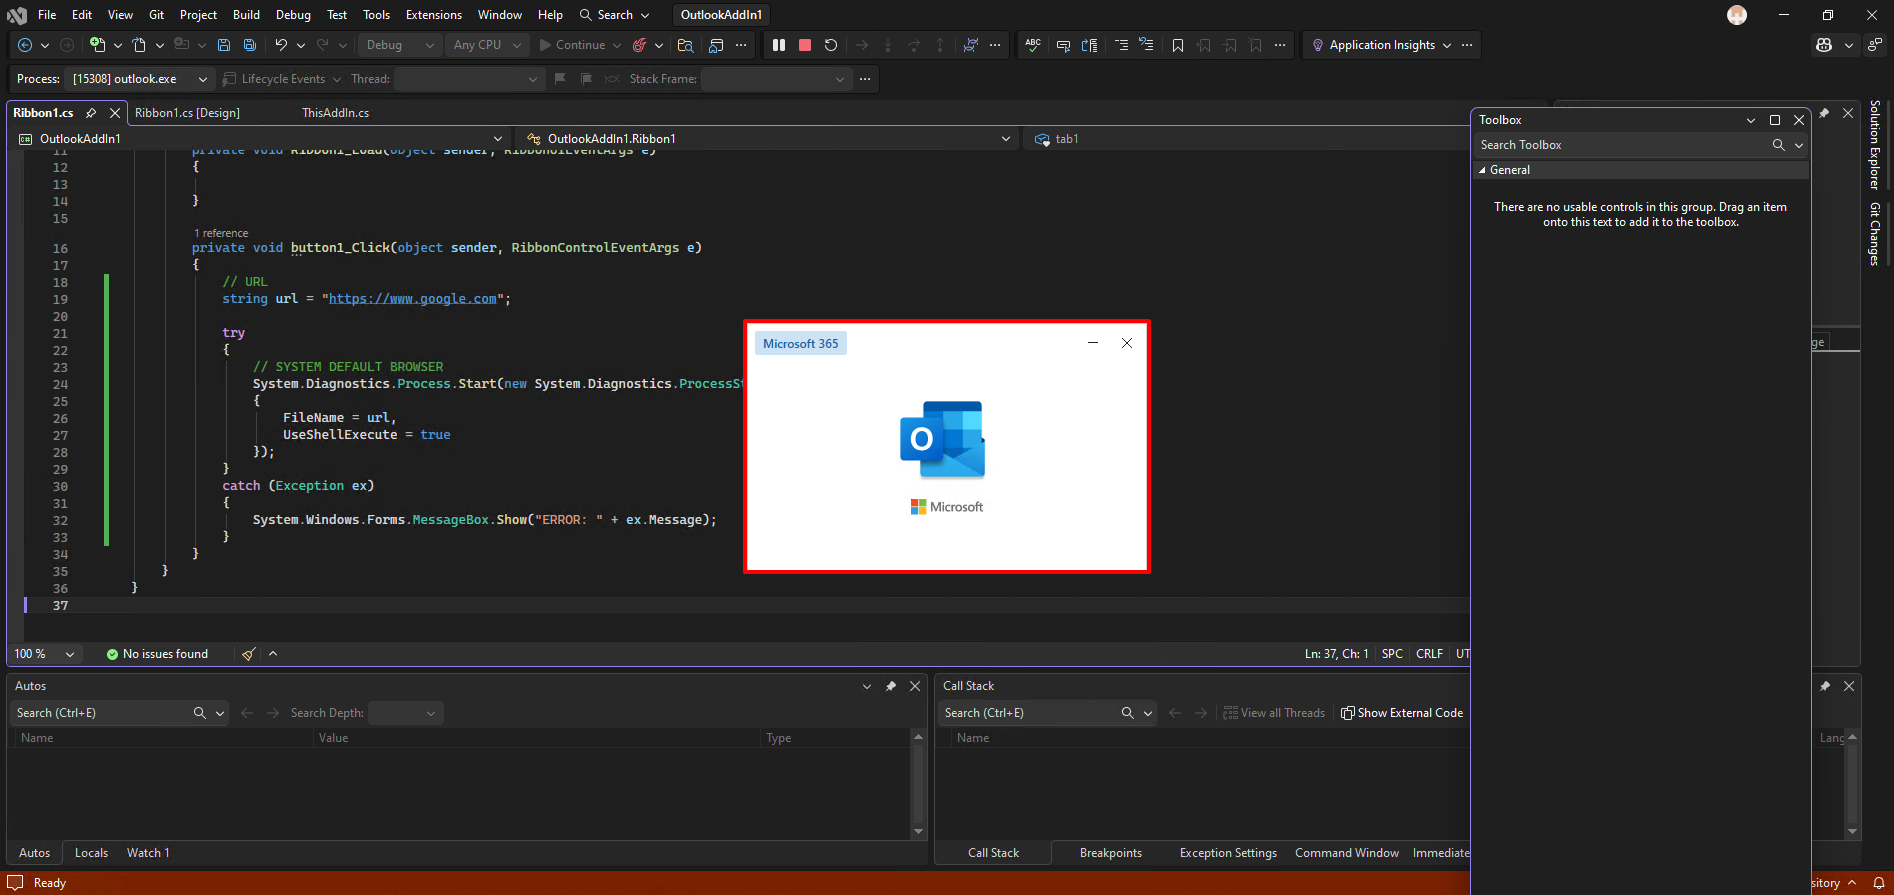The image size is (1894, 895).
Task: Restart the debug session
Action: click(830, 45)
